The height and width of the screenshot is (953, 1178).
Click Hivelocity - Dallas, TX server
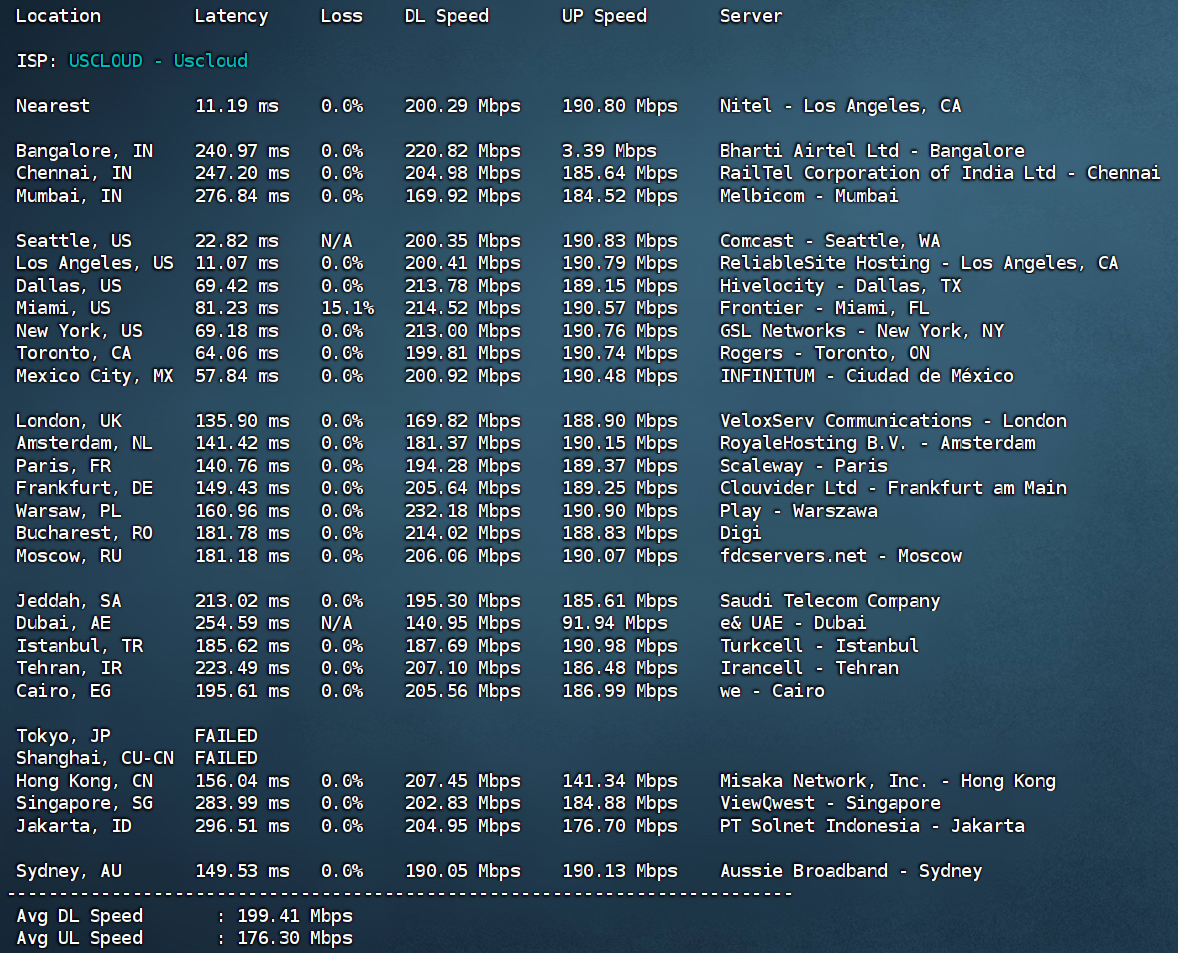pyautogui.click(x=841, y=286)
